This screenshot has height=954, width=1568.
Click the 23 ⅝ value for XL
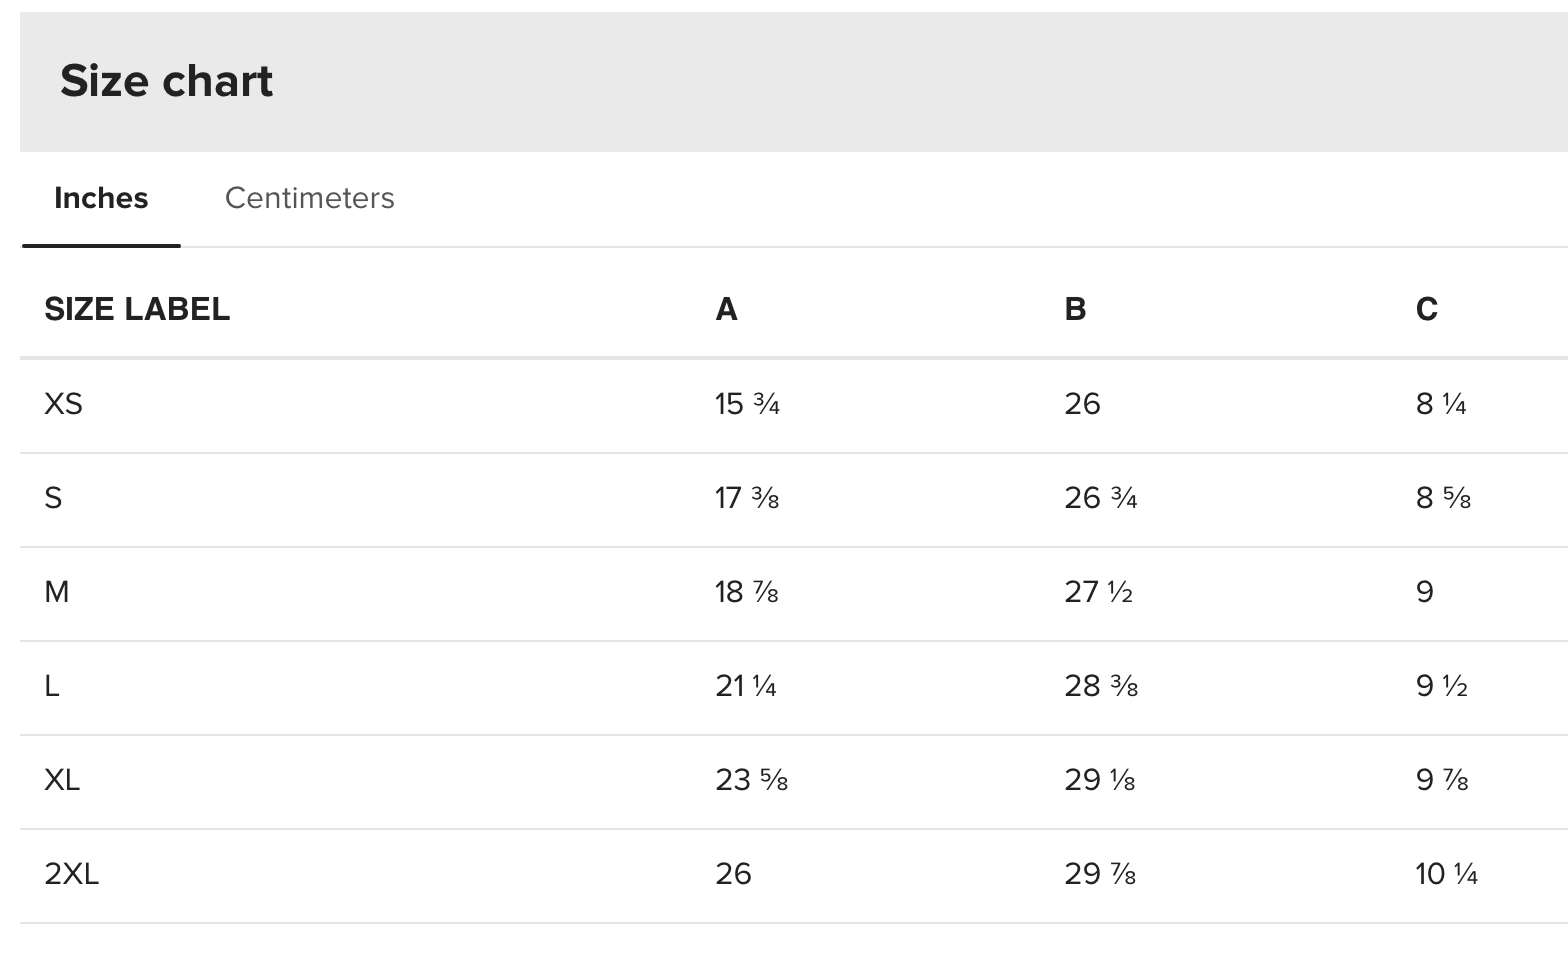(751, 780)
